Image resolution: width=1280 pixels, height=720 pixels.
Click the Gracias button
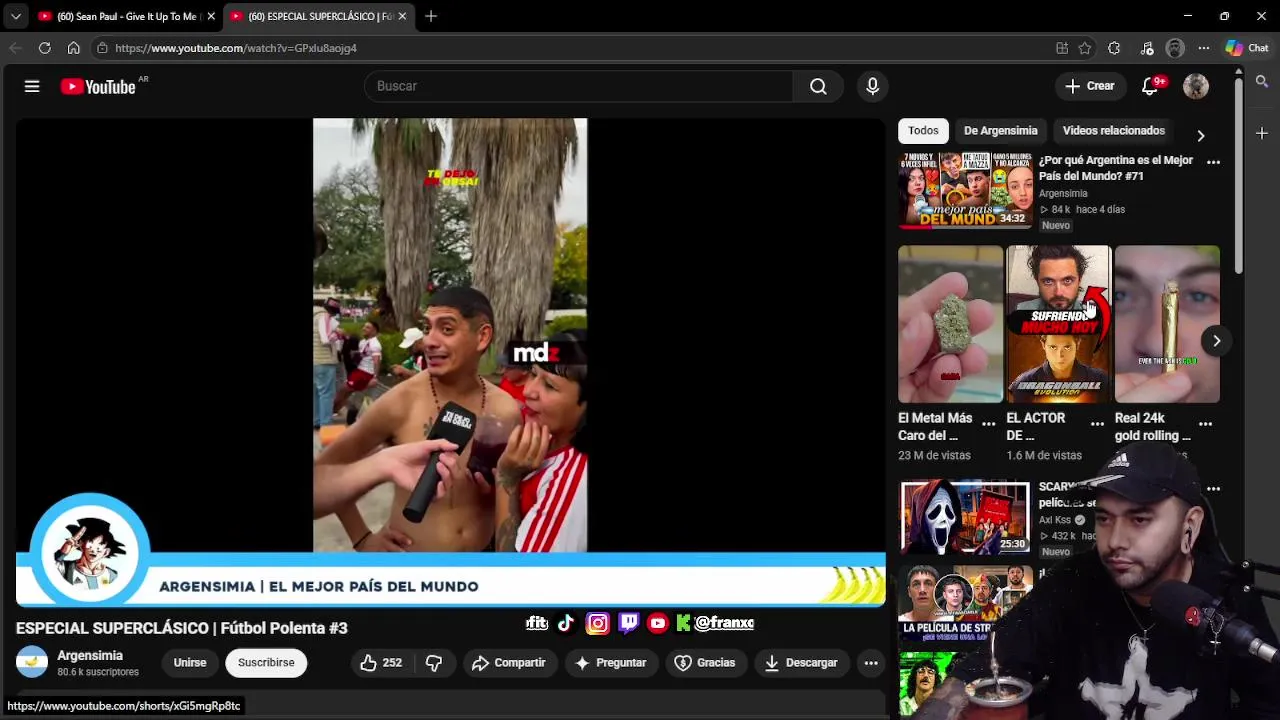[705, 663]
